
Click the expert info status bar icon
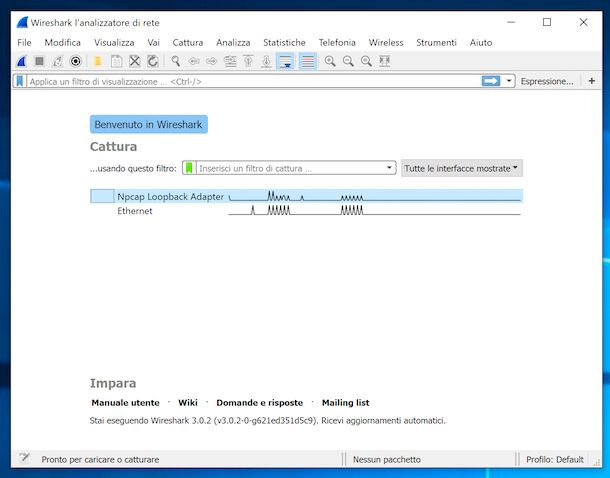(x=24, y=458)
